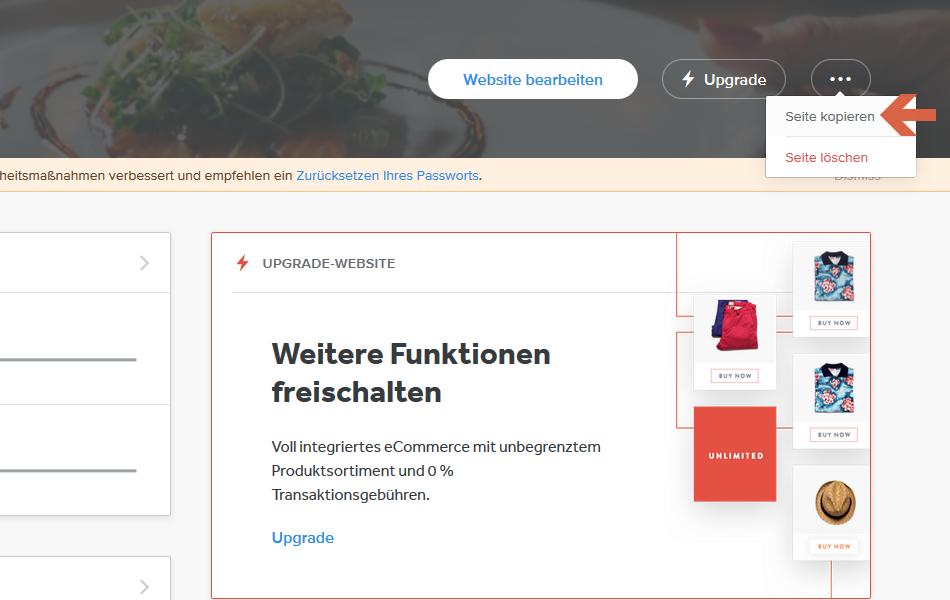Click the red UNLIMITED tile
The width and height of the screenshot is (950, 600).
(x=735, y=454)
